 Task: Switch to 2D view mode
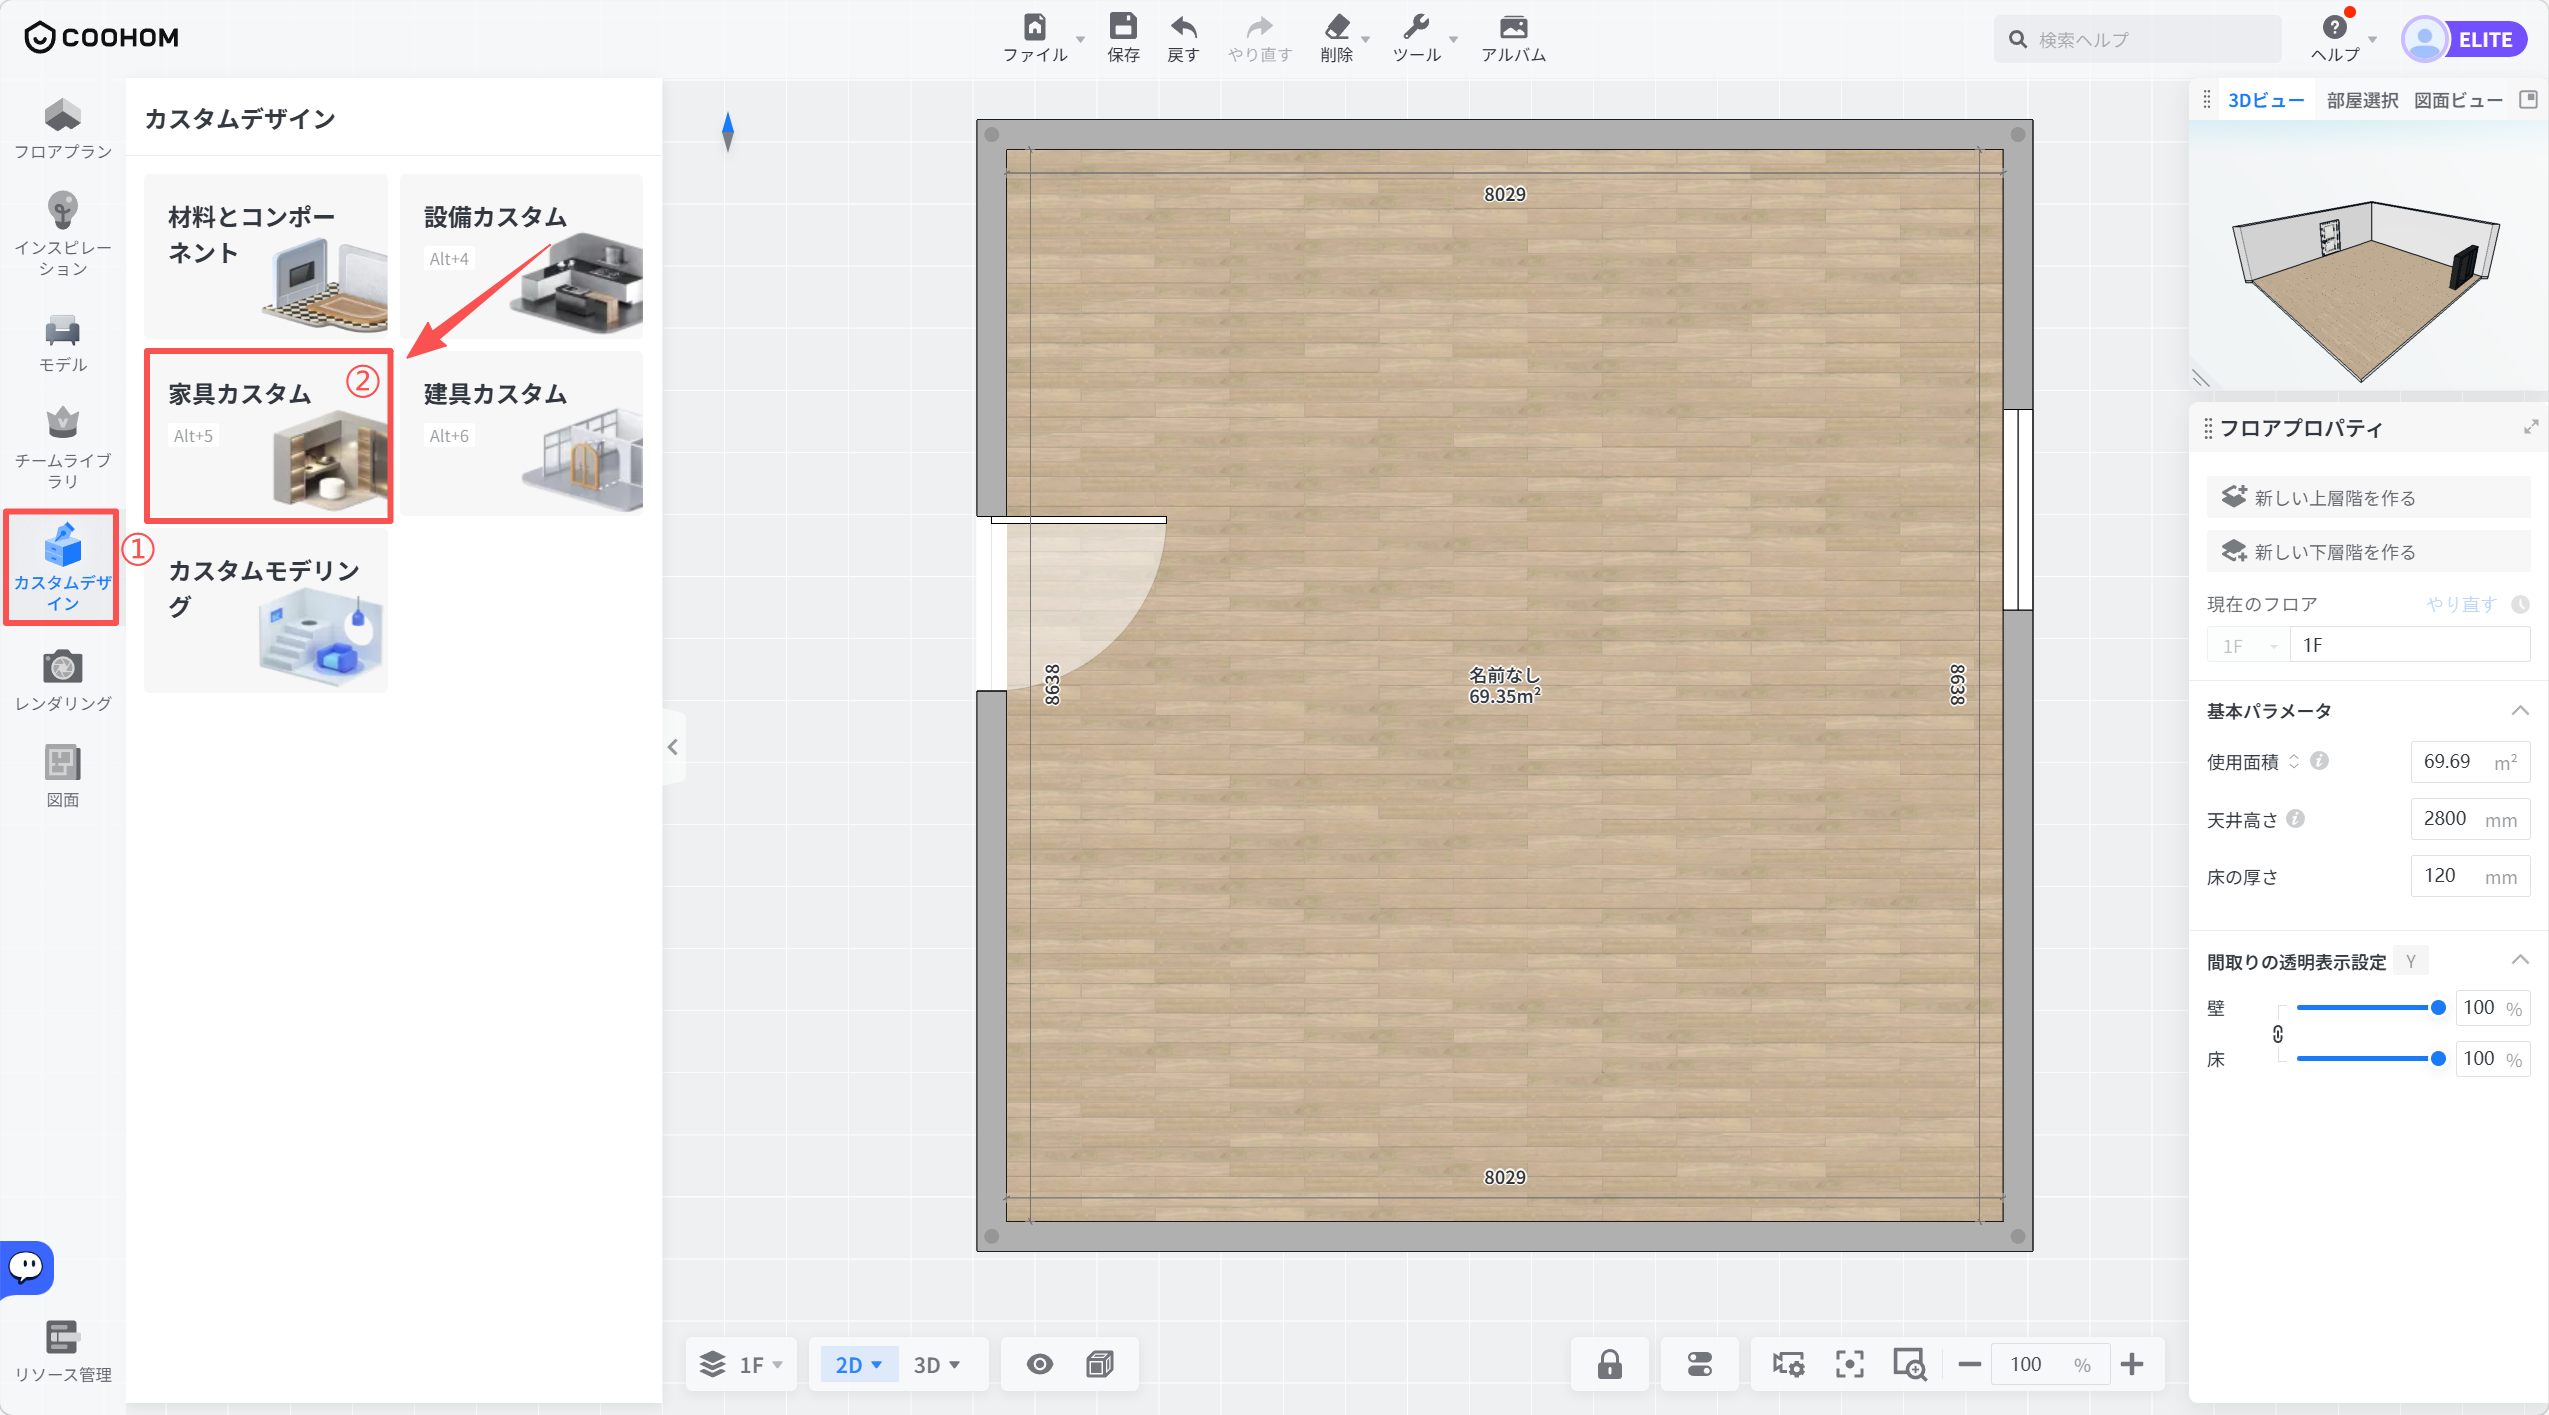tap(857, 1364)
